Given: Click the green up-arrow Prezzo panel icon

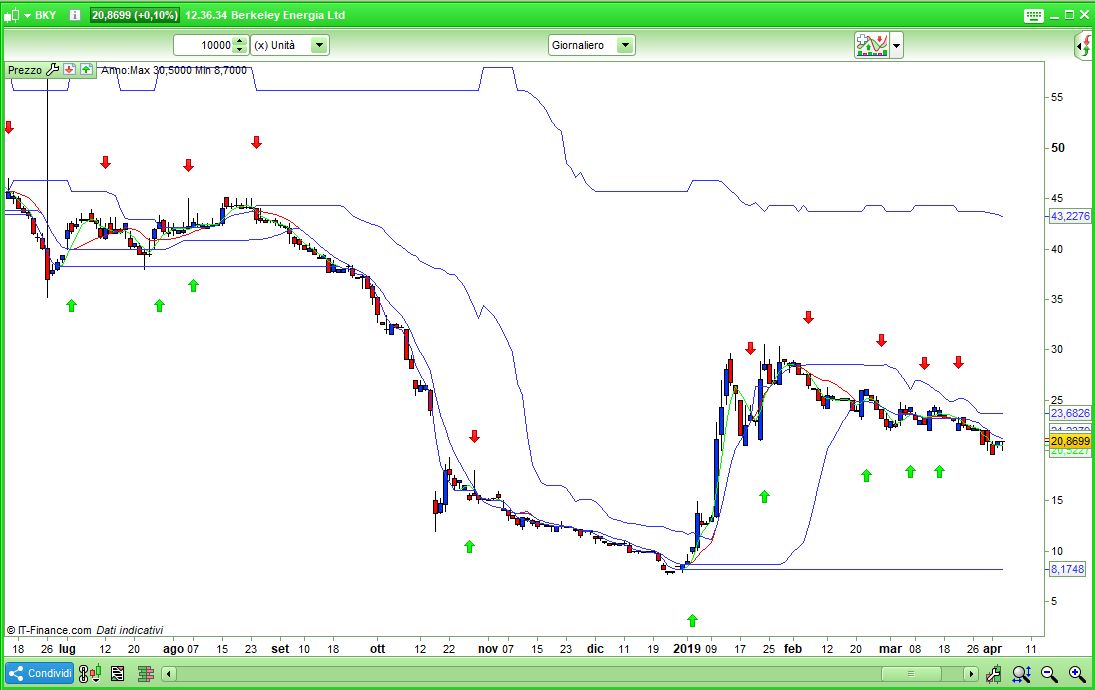Looking at the screenshot, I should 86,70.
